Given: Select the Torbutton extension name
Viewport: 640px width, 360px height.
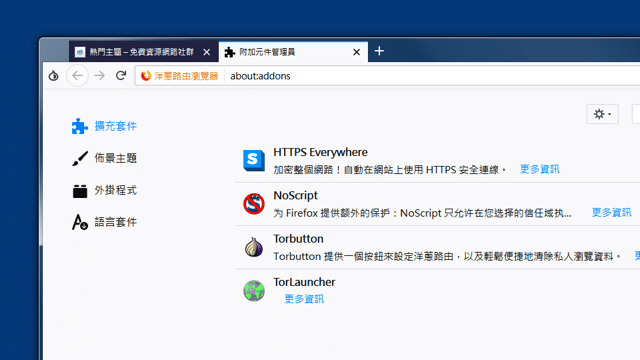Looking at the screenshot, I should pos(298,239).
